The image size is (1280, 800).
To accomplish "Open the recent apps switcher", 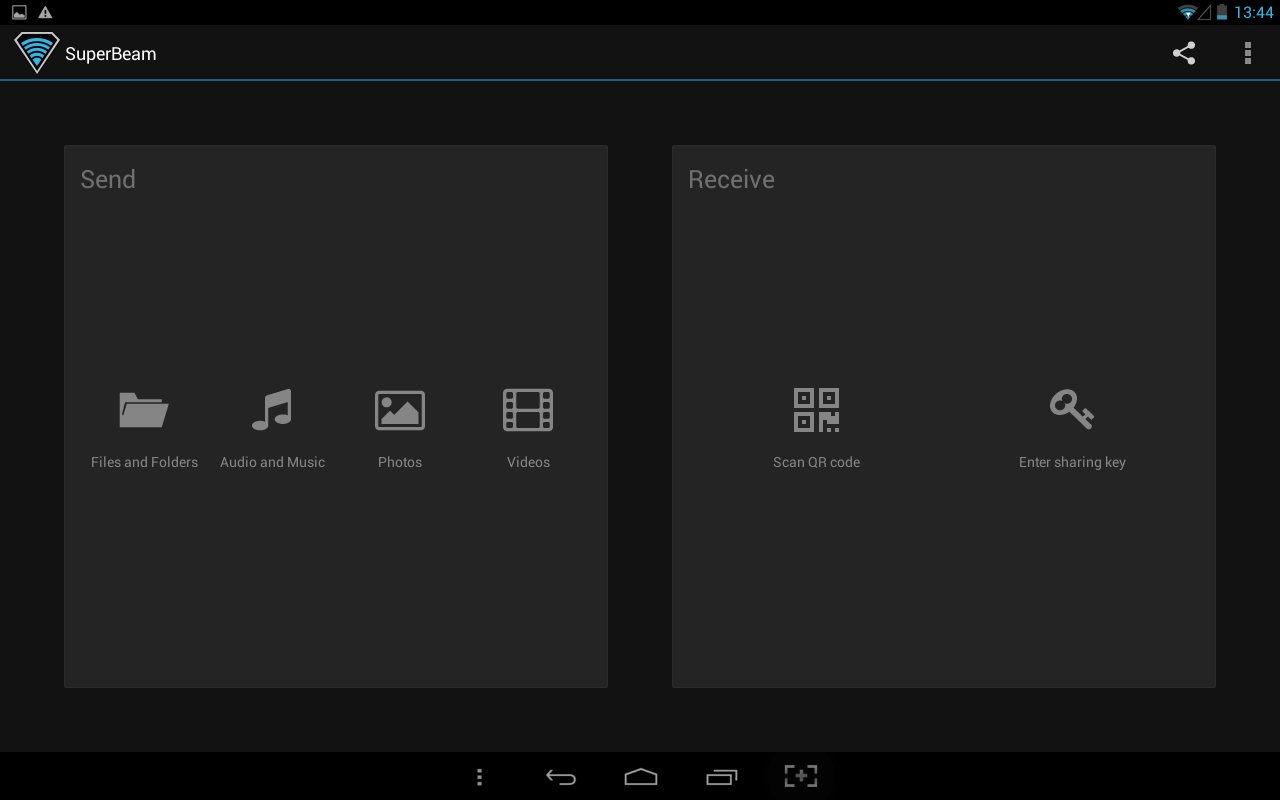I will (721, 776).
